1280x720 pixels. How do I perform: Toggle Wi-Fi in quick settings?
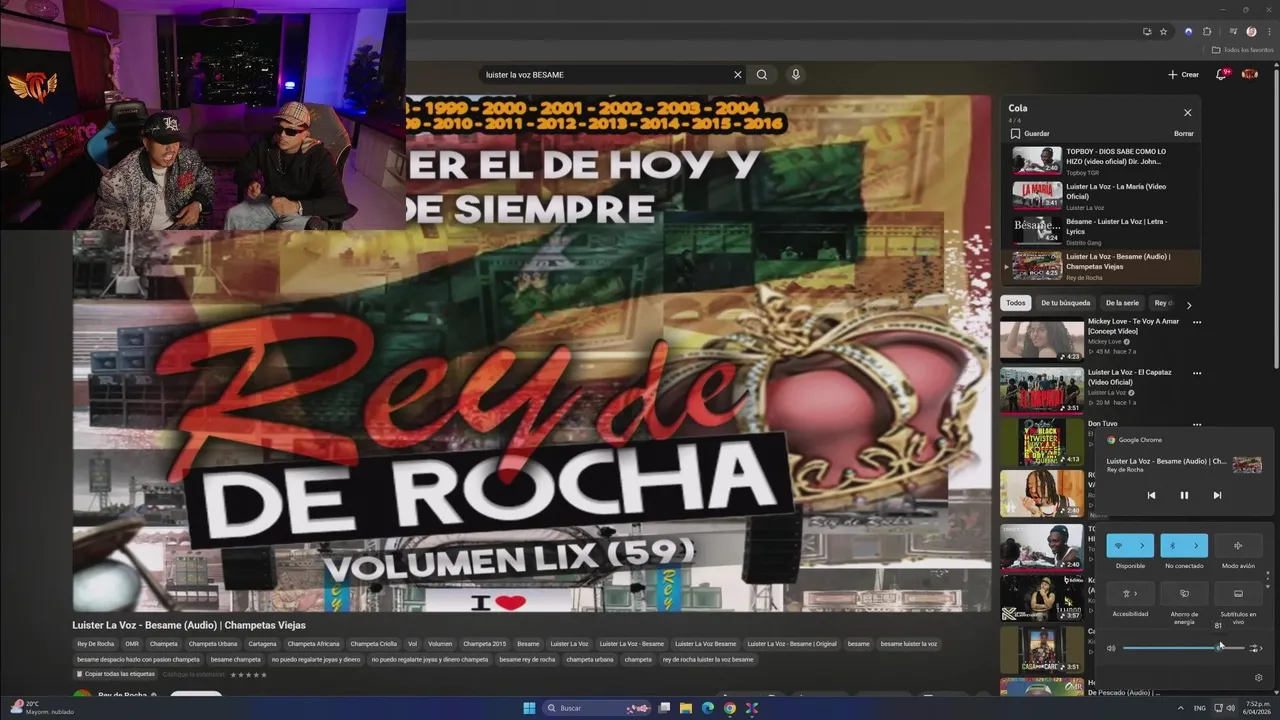point(1118,546)
